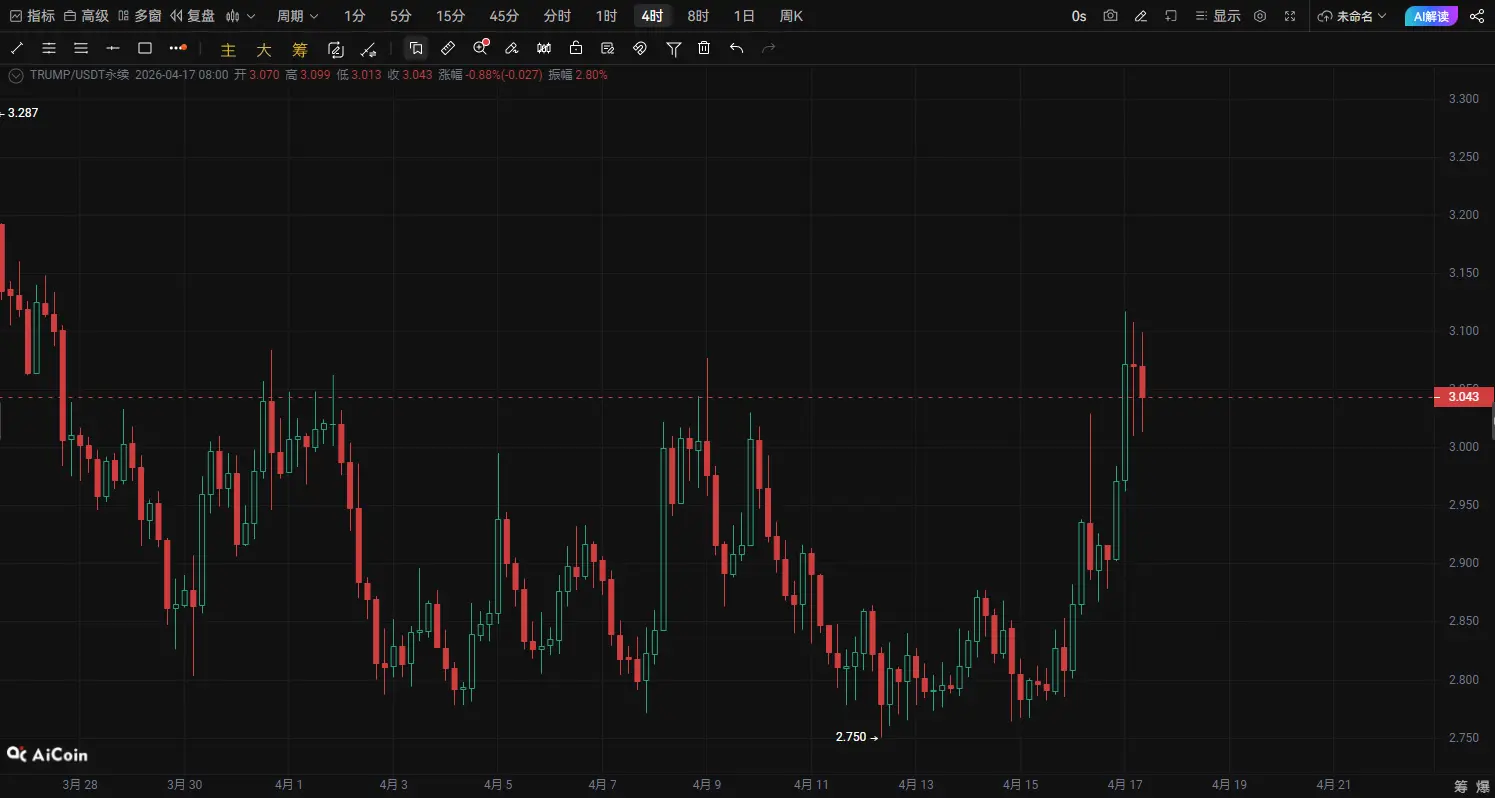This screenshot has width=1495, height=798.
Task: Switch to the 45分 timeframe
Action: (505, 16)
